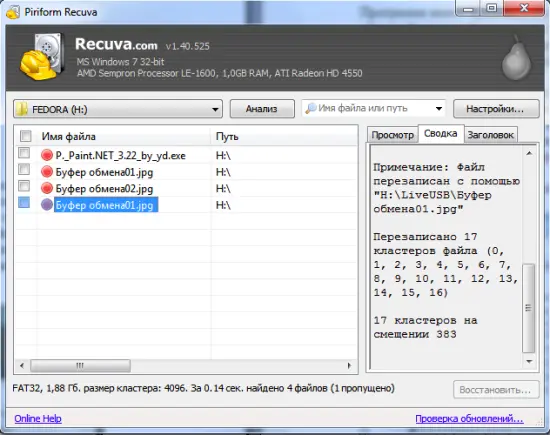Close the Piriform Recuva window

point(524,8)
